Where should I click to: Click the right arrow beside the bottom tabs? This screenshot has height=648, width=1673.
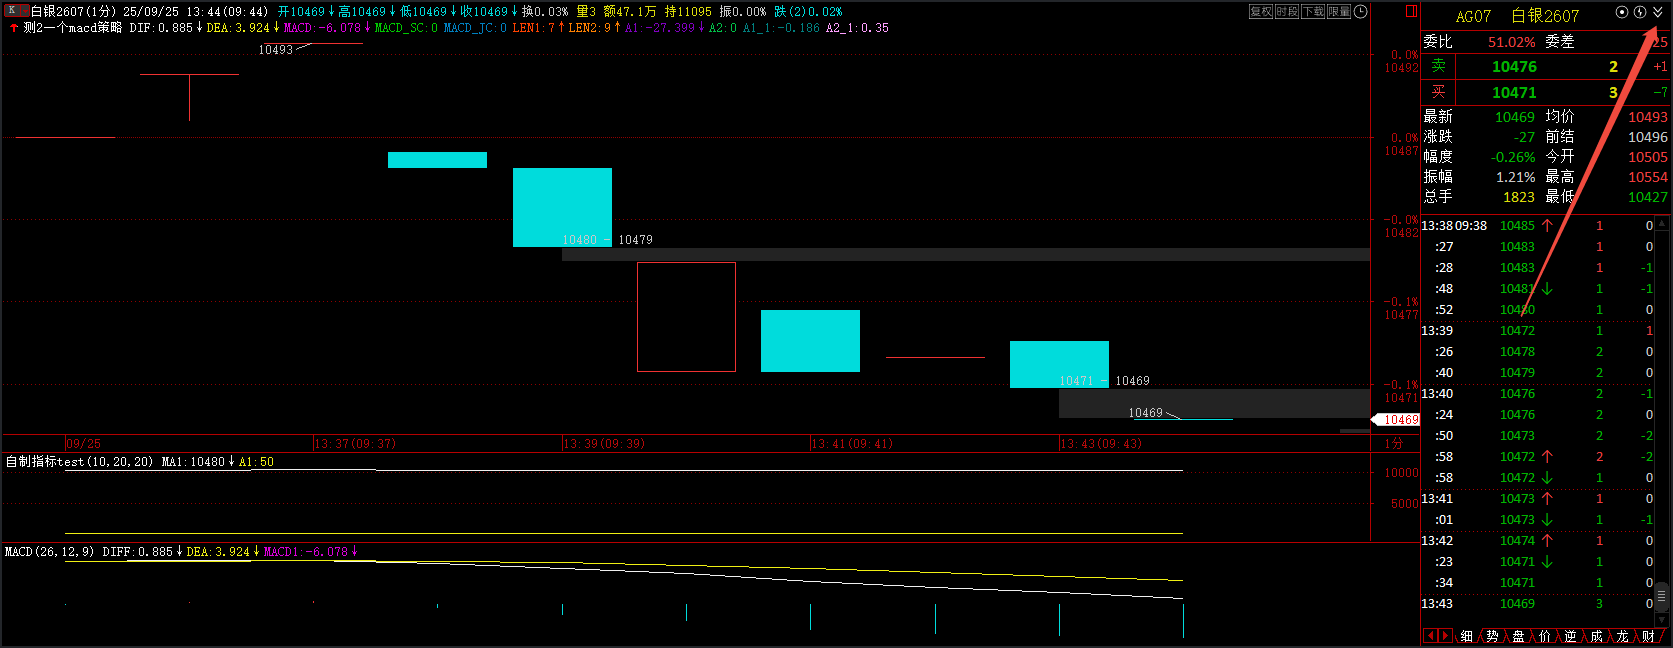point(1445,636)
